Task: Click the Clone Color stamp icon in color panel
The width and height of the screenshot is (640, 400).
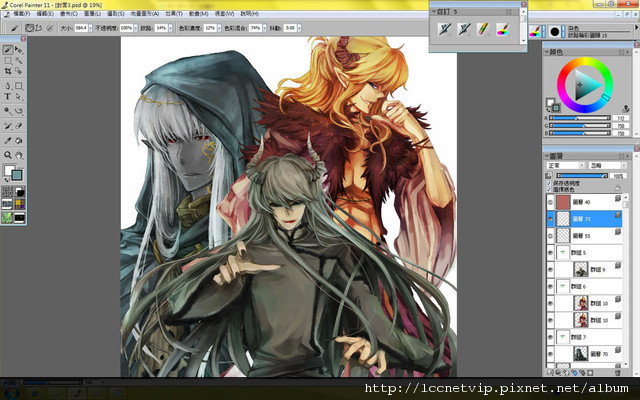Action: [x=625, y=109]
